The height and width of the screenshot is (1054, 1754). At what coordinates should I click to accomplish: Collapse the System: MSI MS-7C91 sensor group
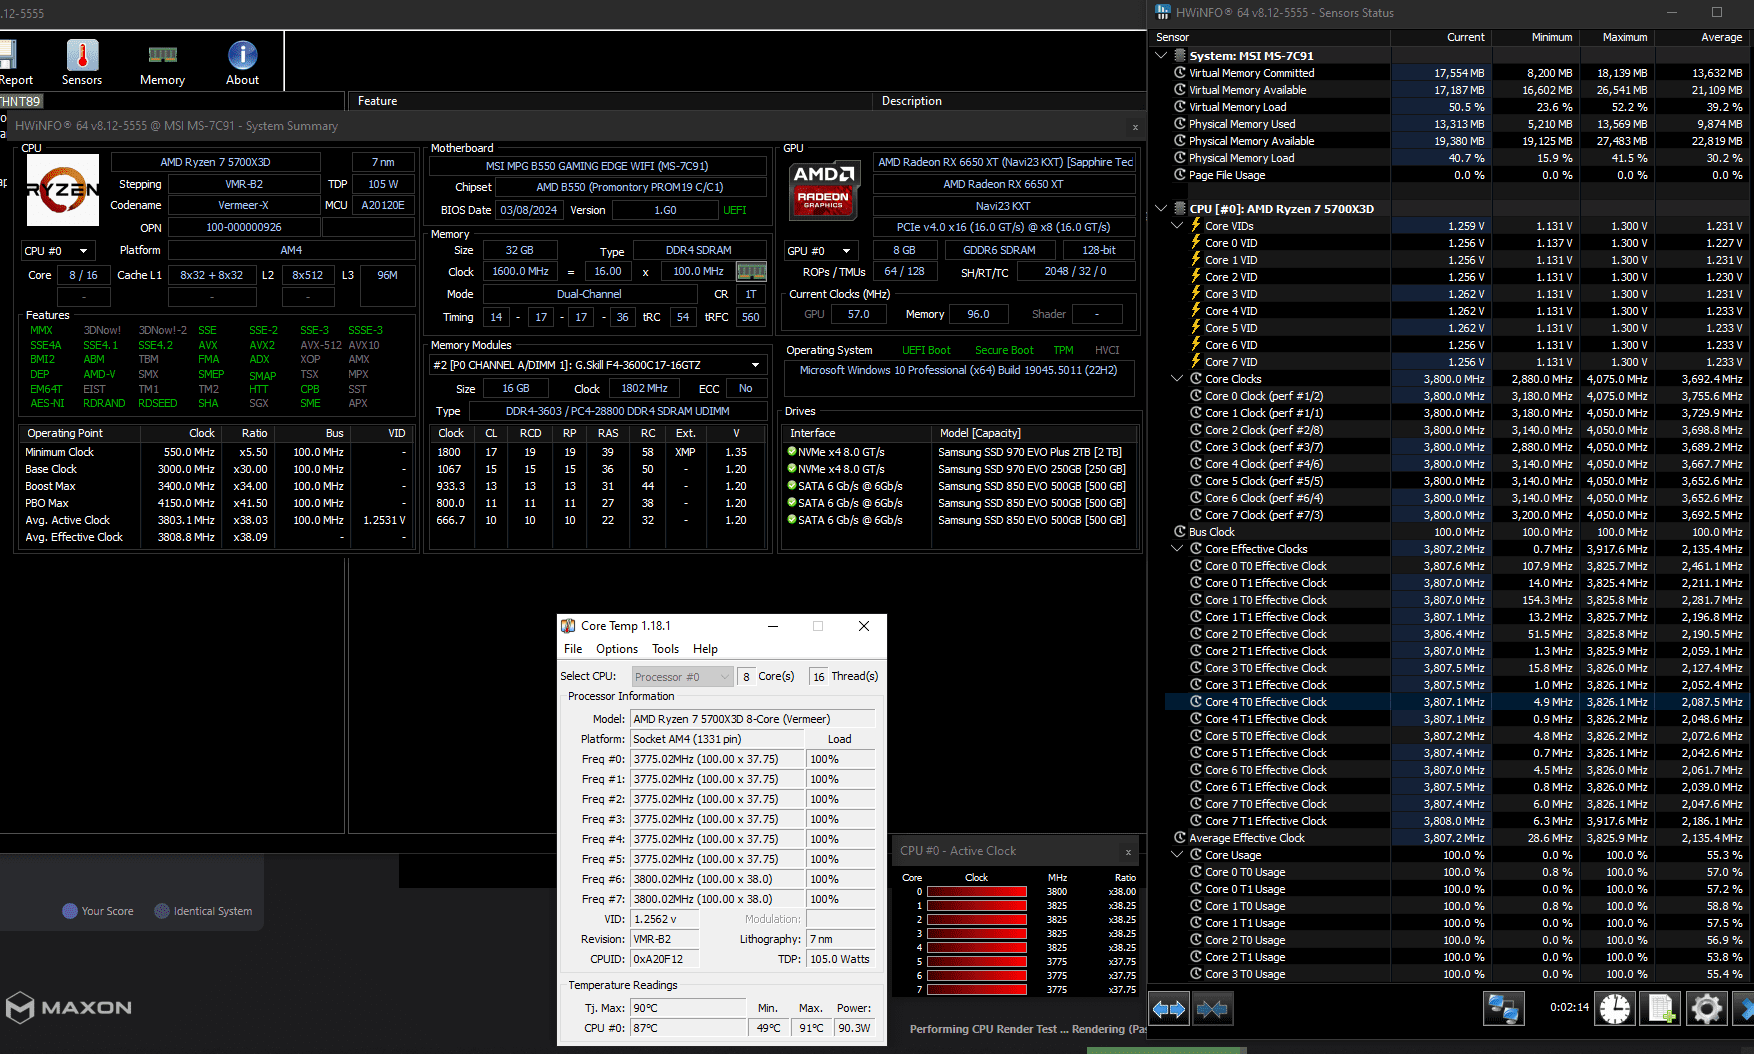(1161, 56)
